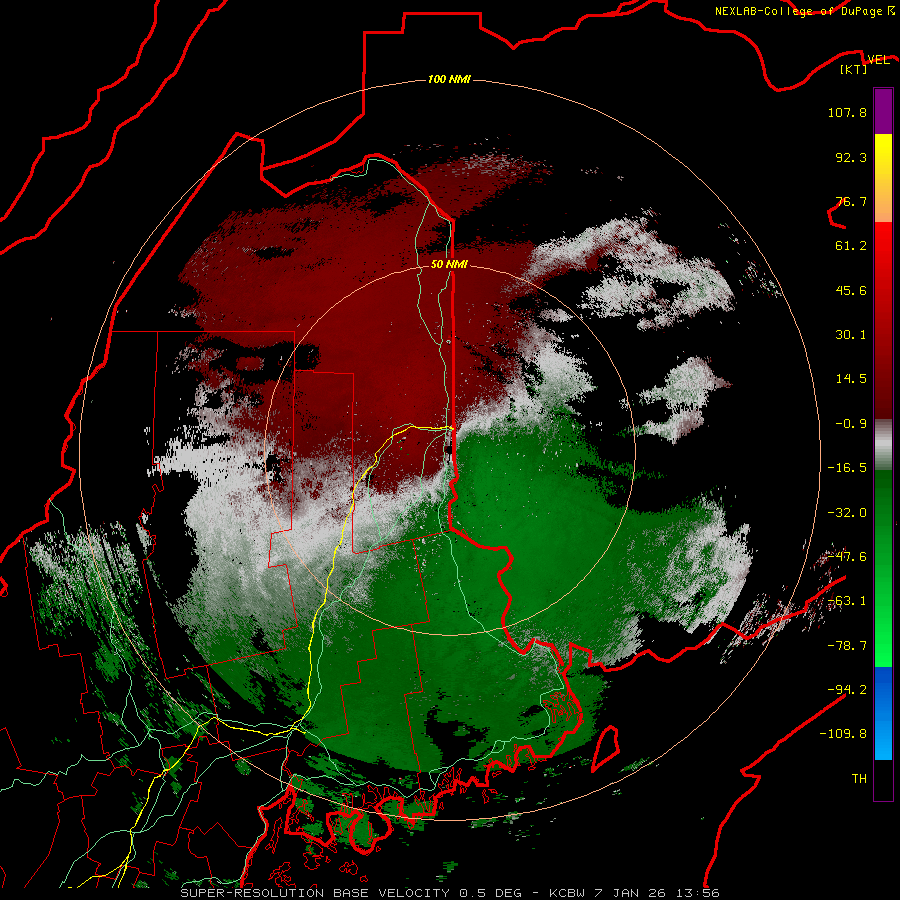Image resolution: width=900 pixels, height=900 pixels.
Task: Select the 61.2 scale value
Action: 851,246
